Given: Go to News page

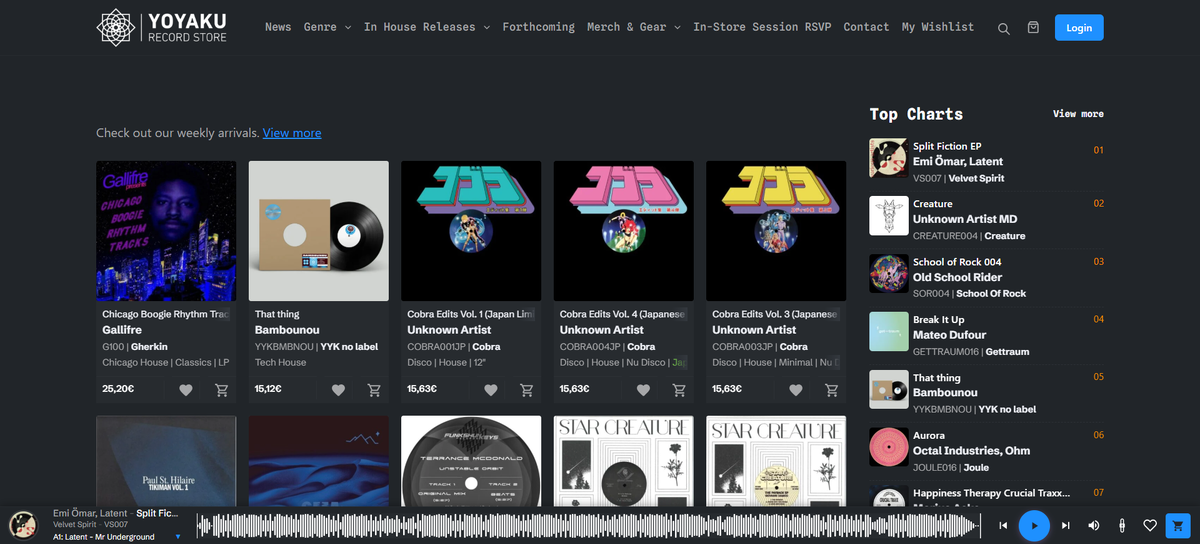Looking at the screenshot, I should click(x=278, y=27).
